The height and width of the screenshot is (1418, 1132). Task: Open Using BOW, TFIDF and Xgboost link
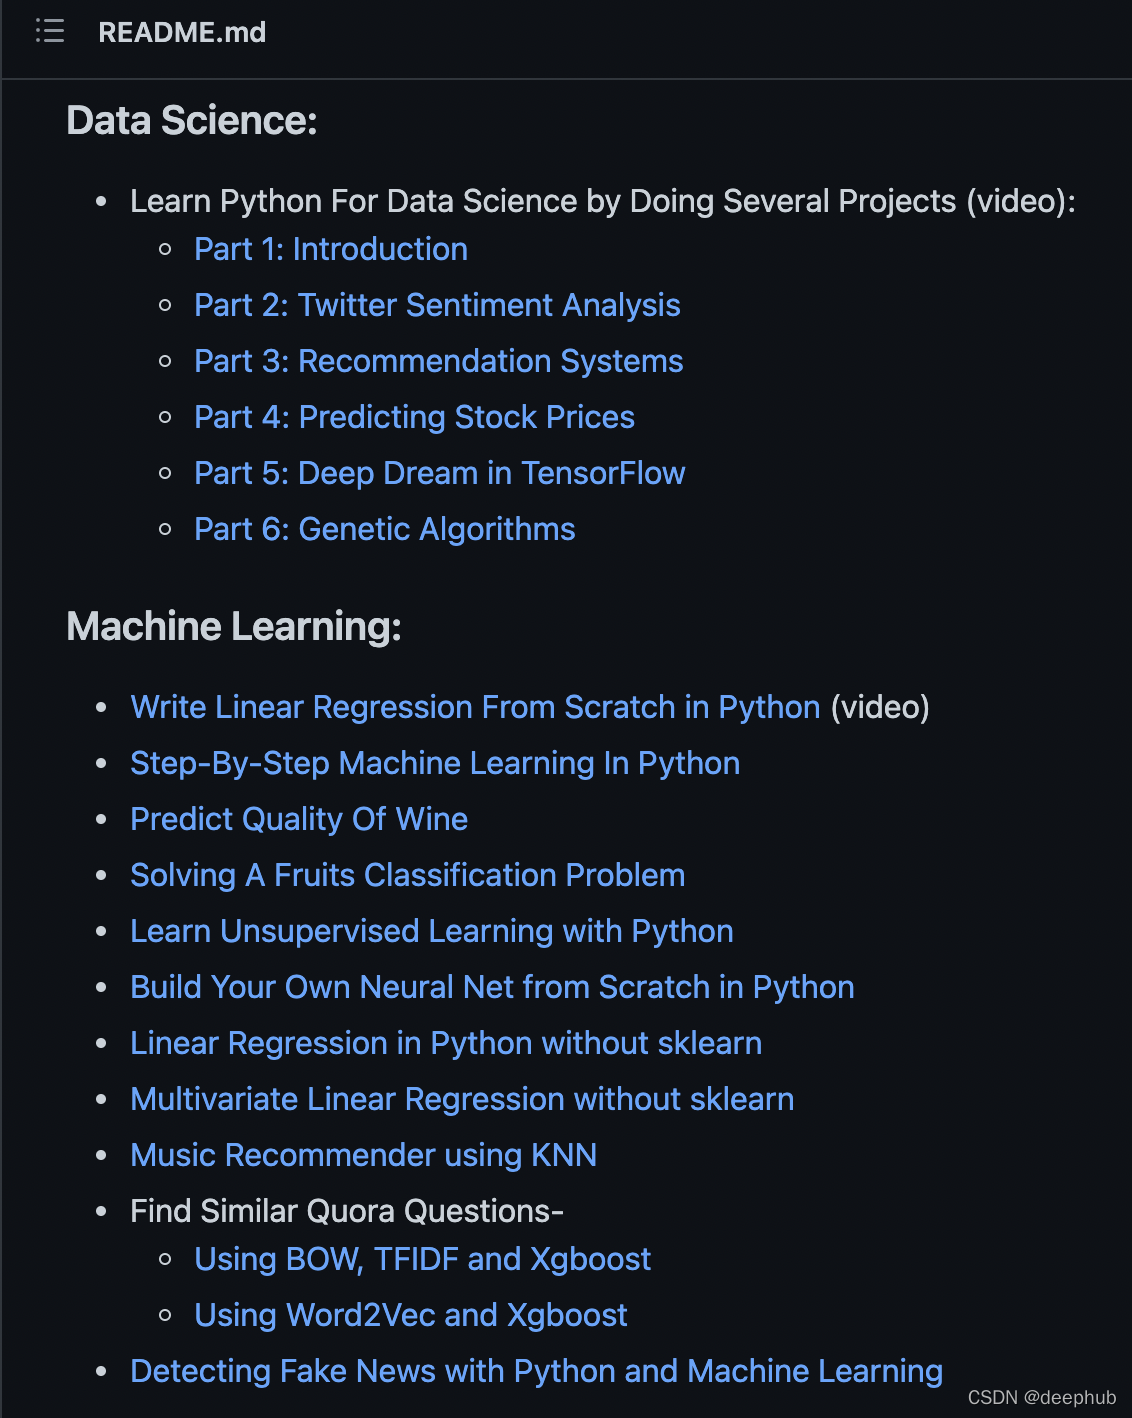(423, 1259)
